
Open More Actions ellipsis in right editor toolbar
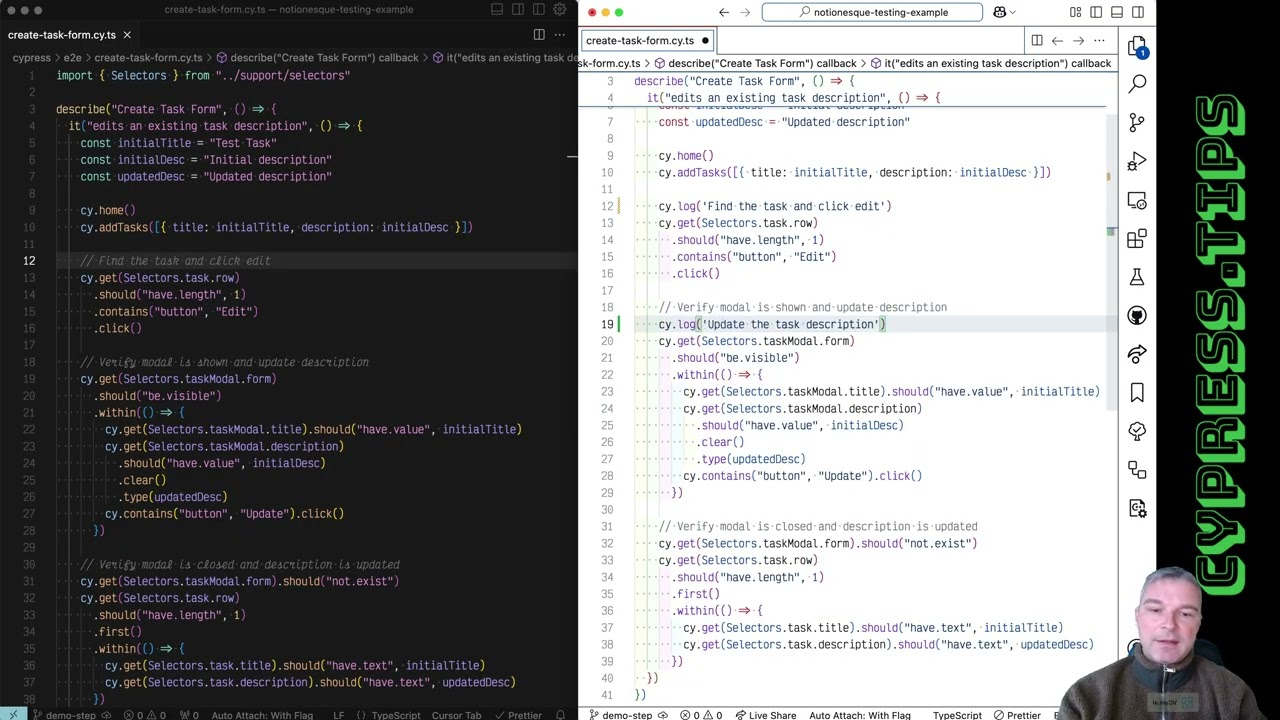tap(1099, 41)
